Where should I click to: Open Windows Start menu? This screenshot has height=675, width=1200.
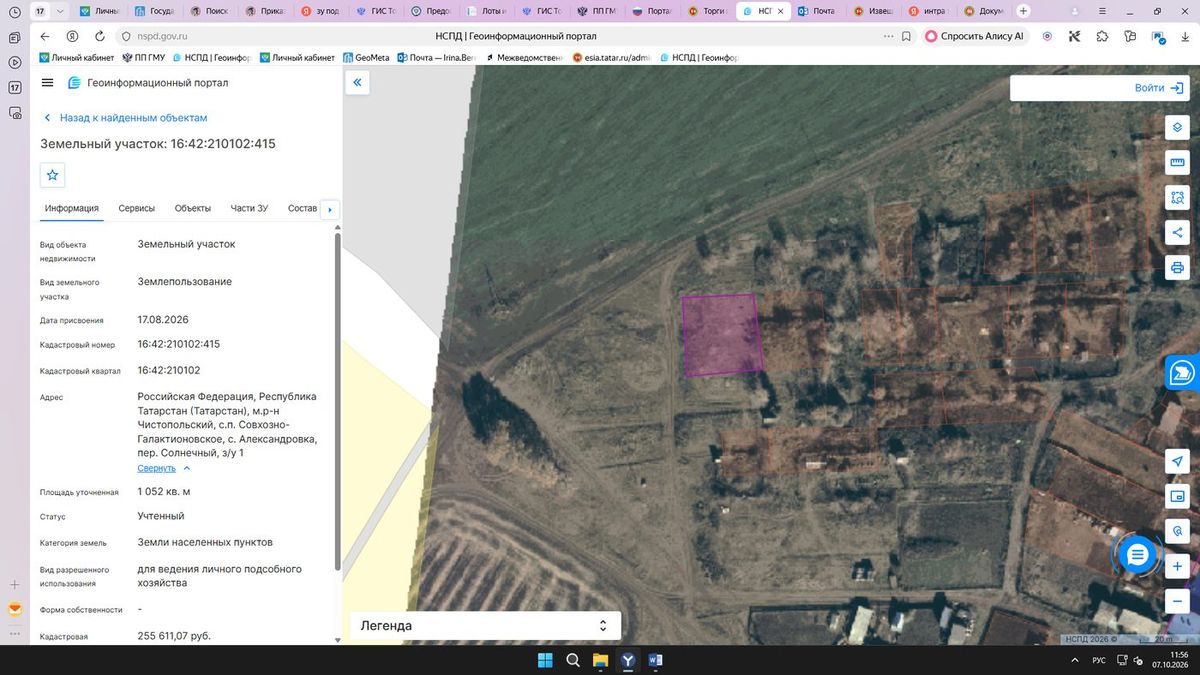545,660
